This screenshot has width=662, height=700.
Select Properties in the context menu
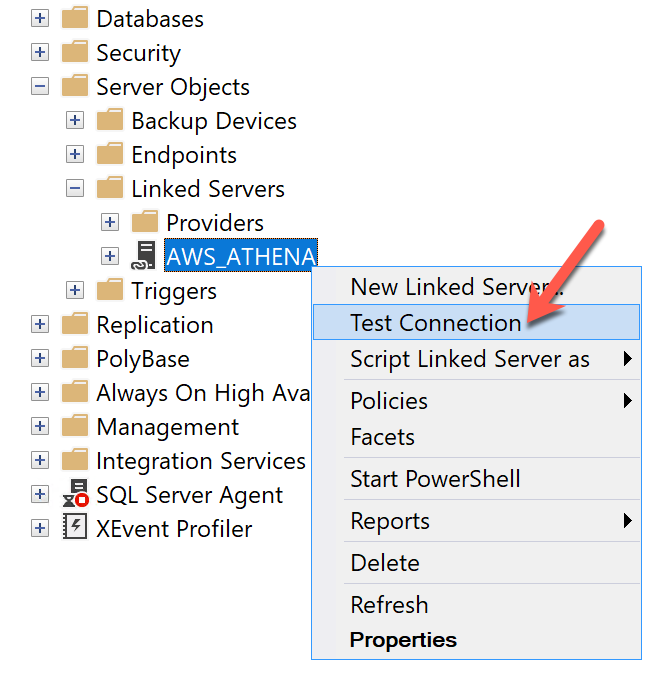[x=403, y=640]
